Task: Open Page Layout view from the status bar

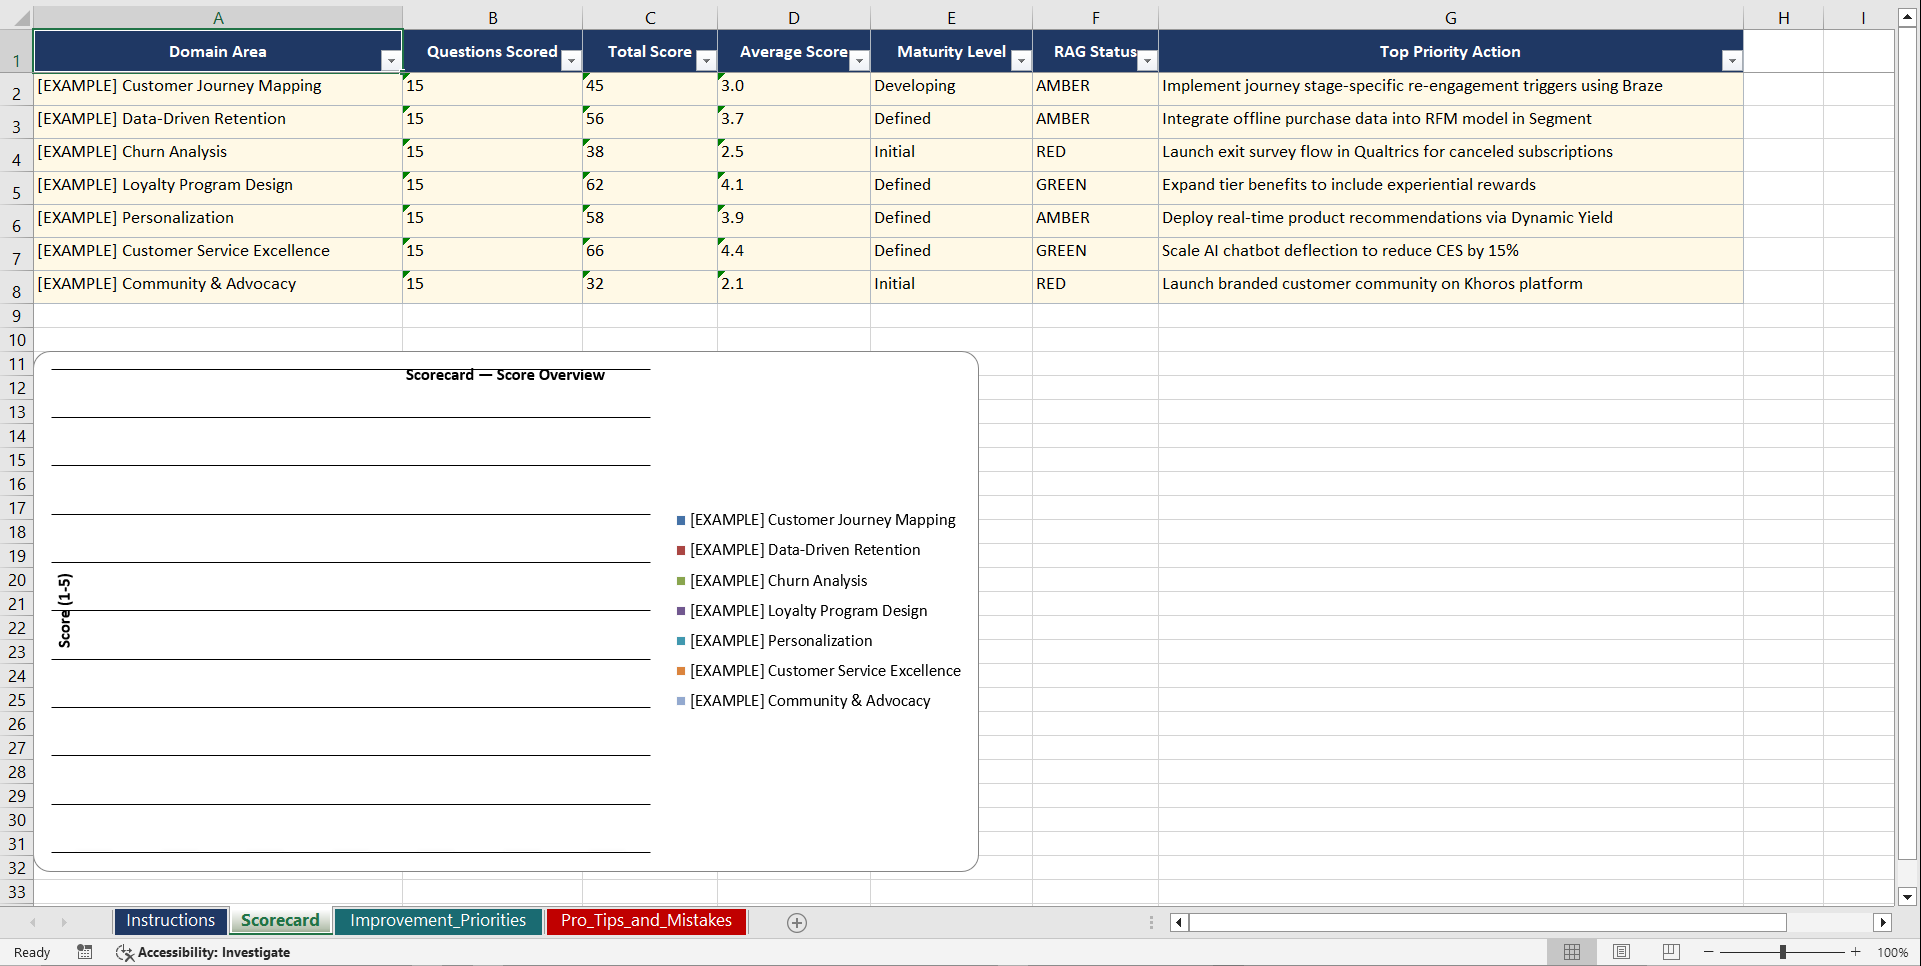Action: (1621, 952)
